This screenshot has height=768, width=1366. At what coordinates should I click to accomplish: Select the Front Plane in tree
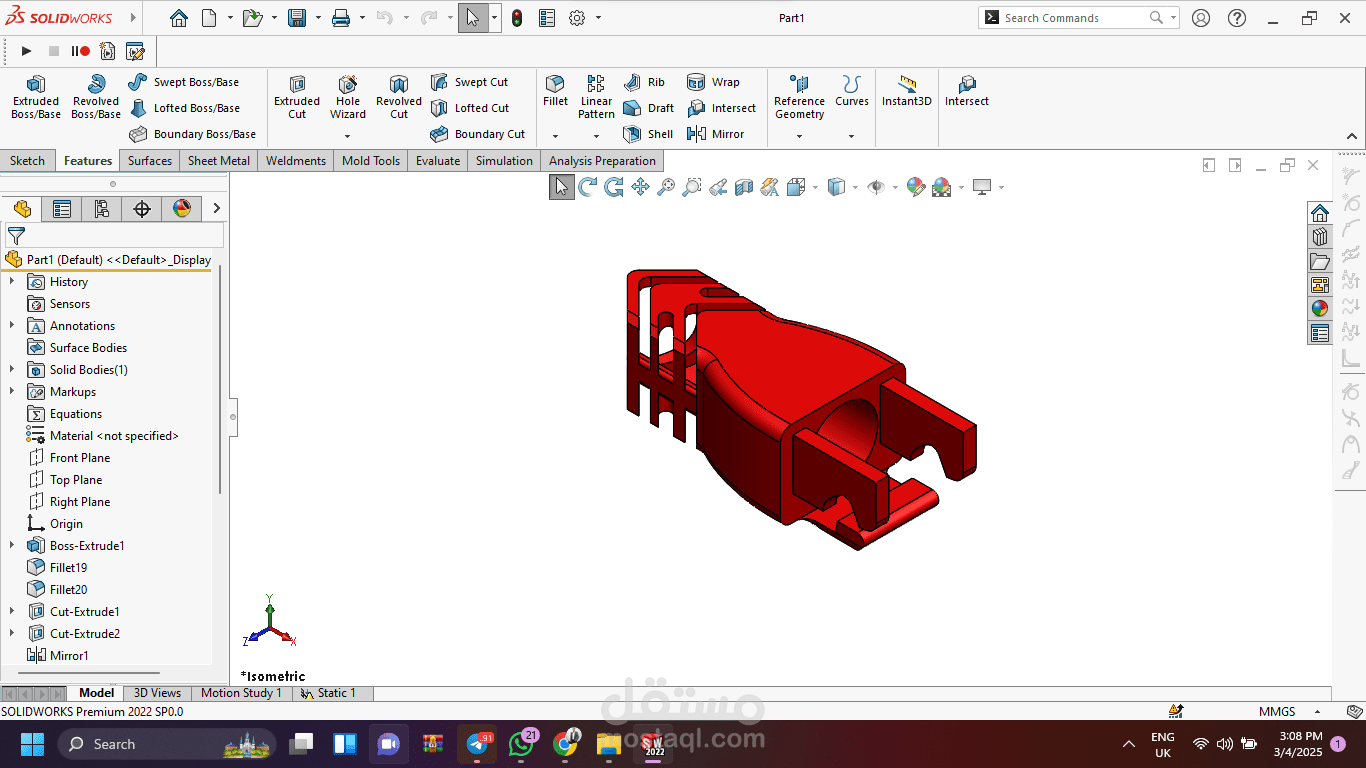coord(80,458)
